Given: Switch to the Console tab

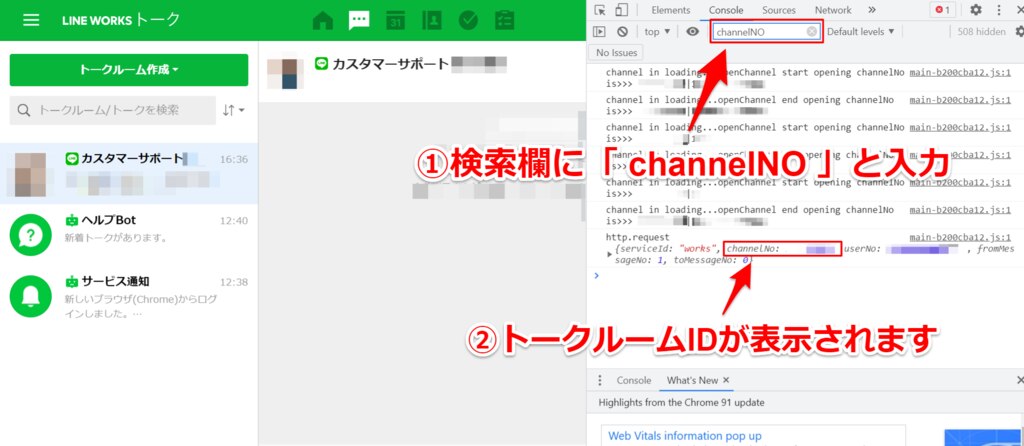Looking at the screenshot, I should point(726,10).
